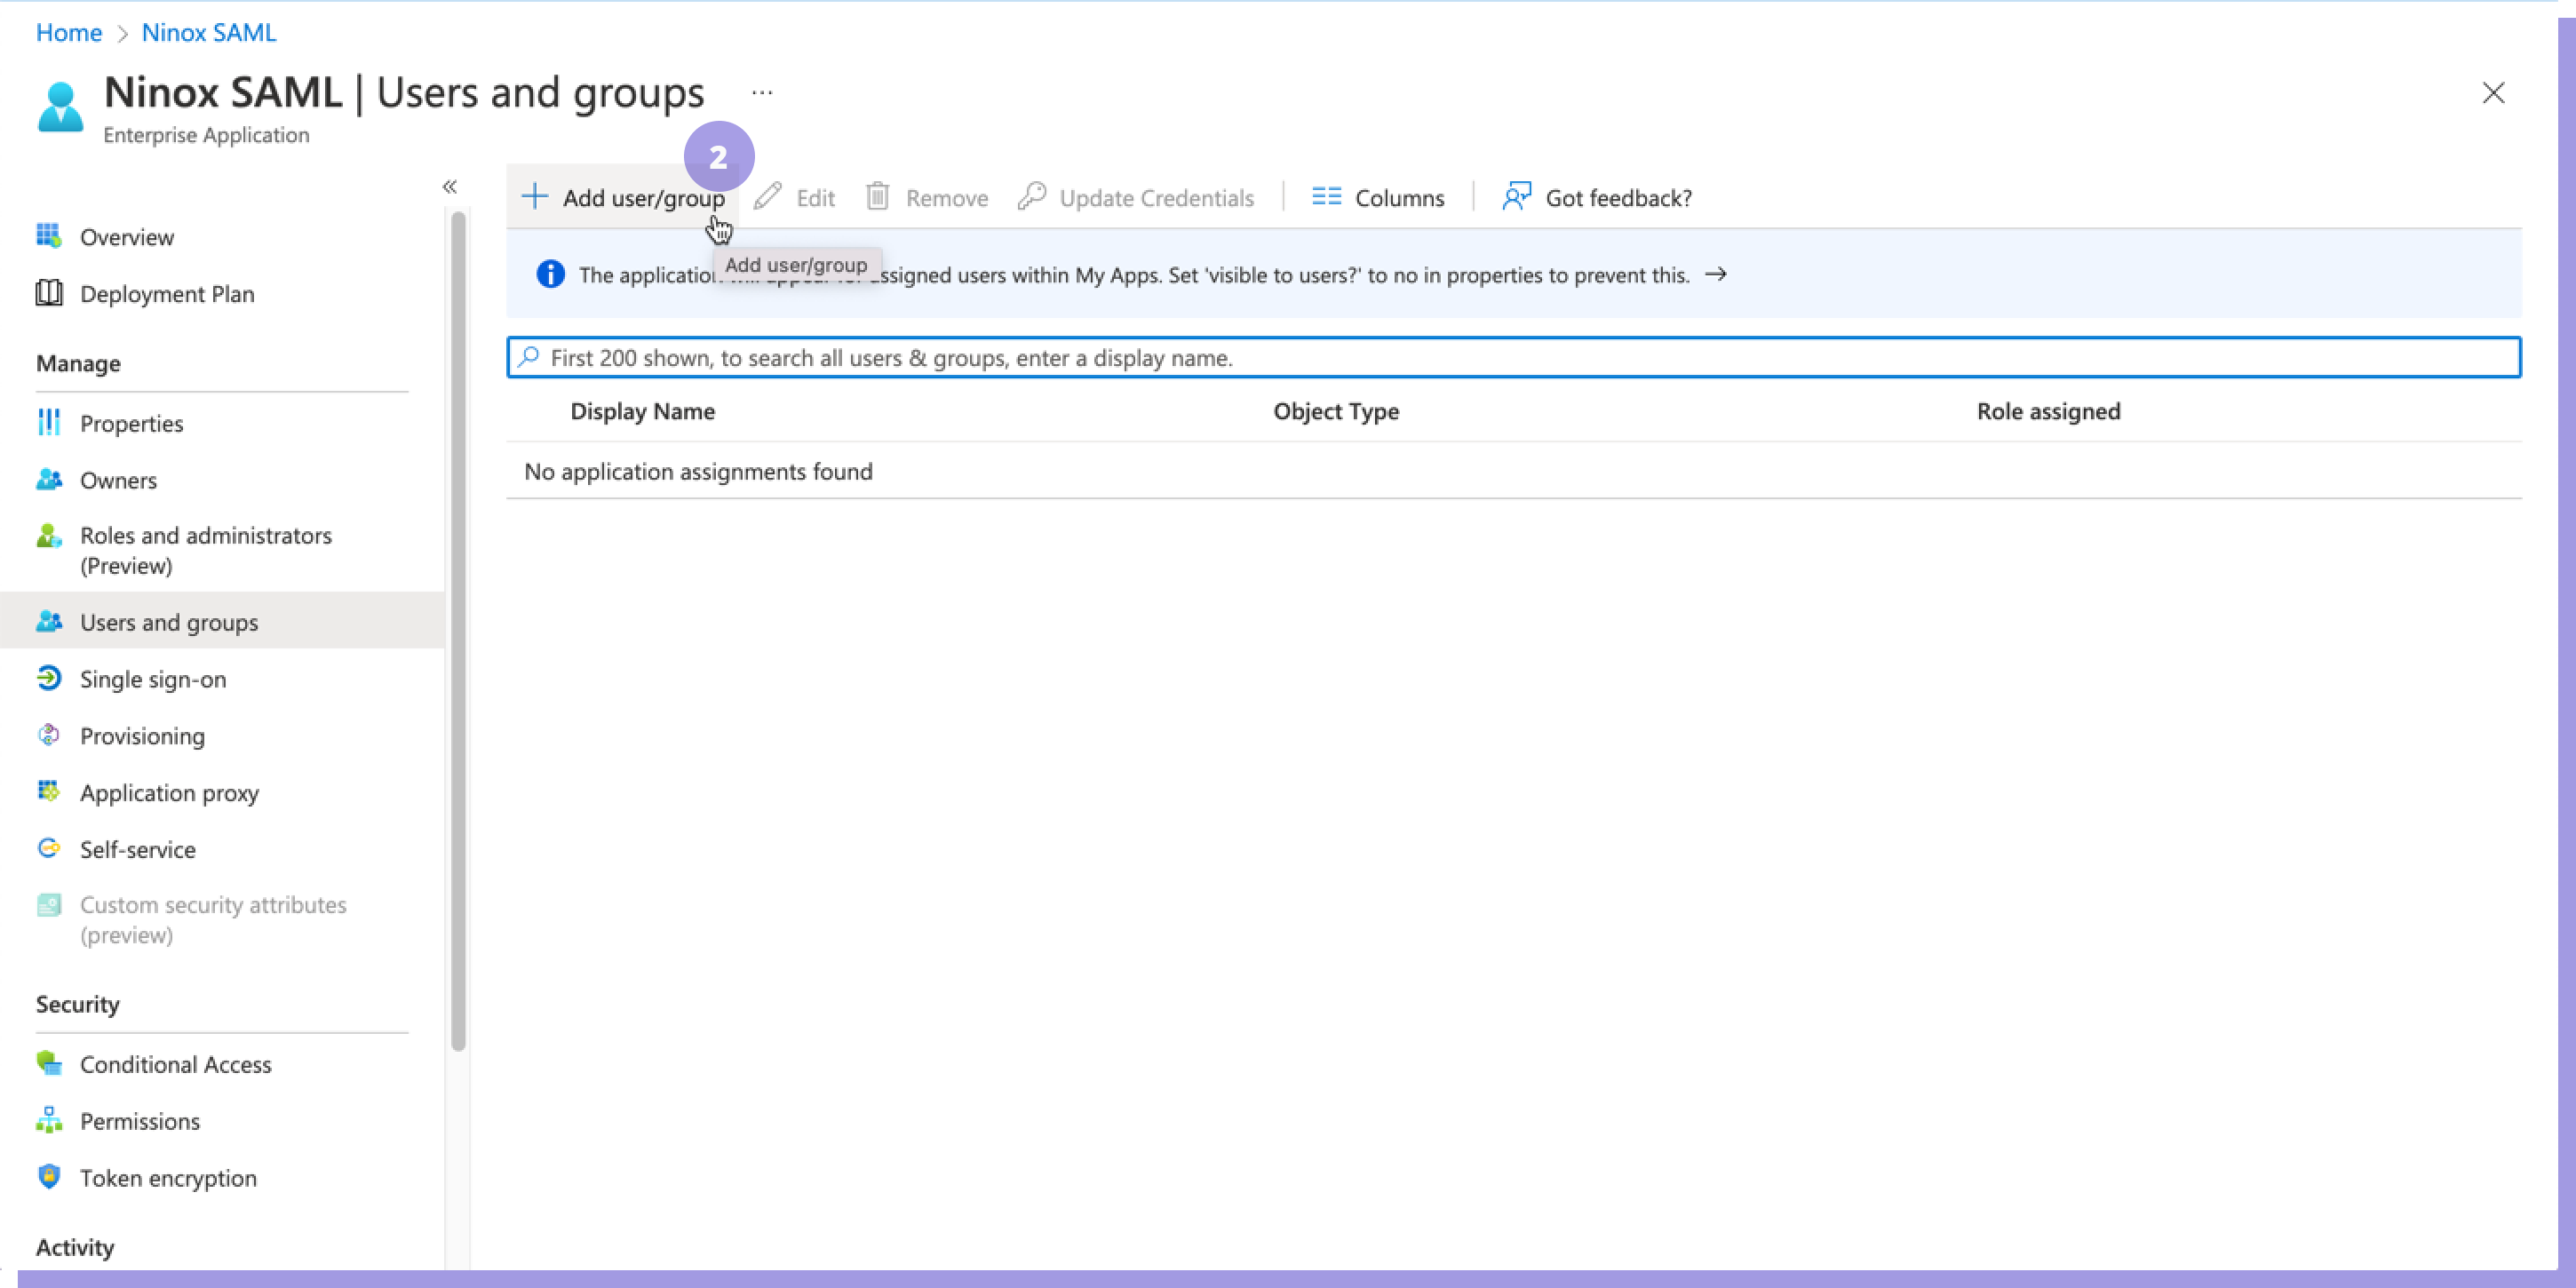Close the Users and groups blade
Image resolution: width=2576 pixels, height=1288 pixels.
click(2493, 92)
